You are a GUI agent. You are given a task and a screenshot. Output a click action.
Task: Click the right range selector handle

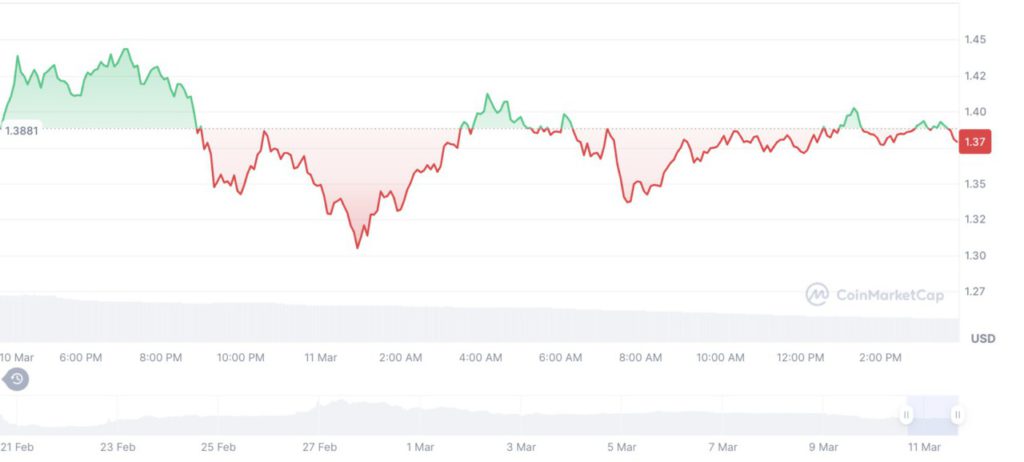pyautogui.click(x=957, y=414)
